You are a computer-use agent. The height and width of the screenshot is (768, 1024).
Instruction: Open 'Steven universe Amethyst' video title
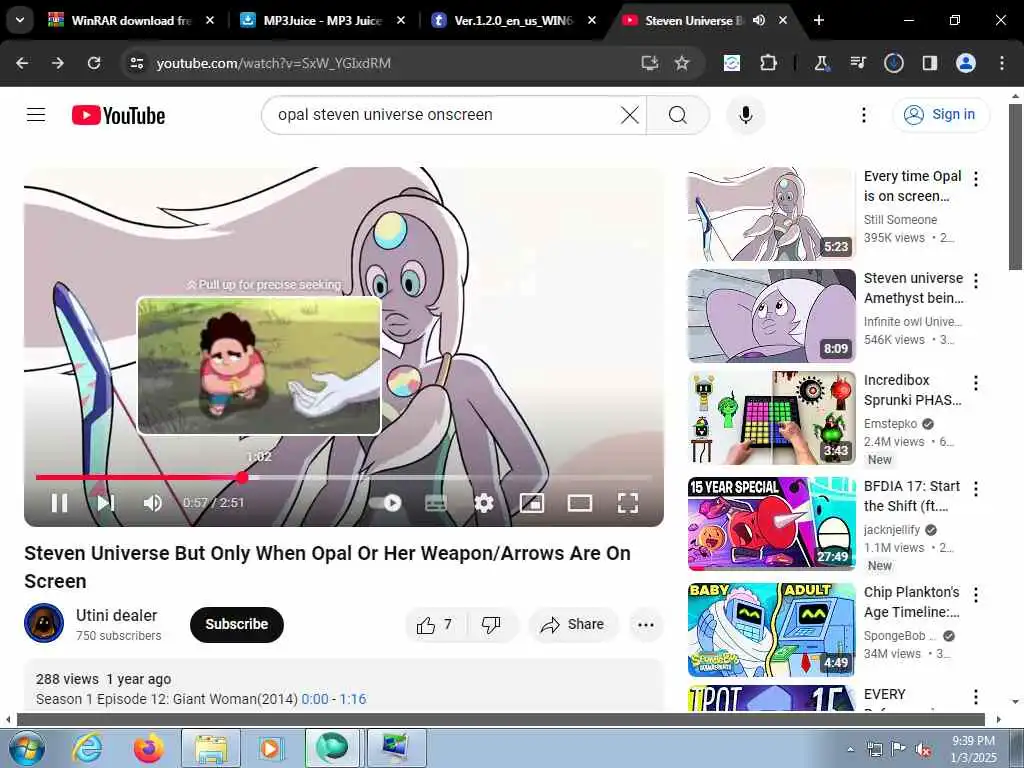point(913,288)
